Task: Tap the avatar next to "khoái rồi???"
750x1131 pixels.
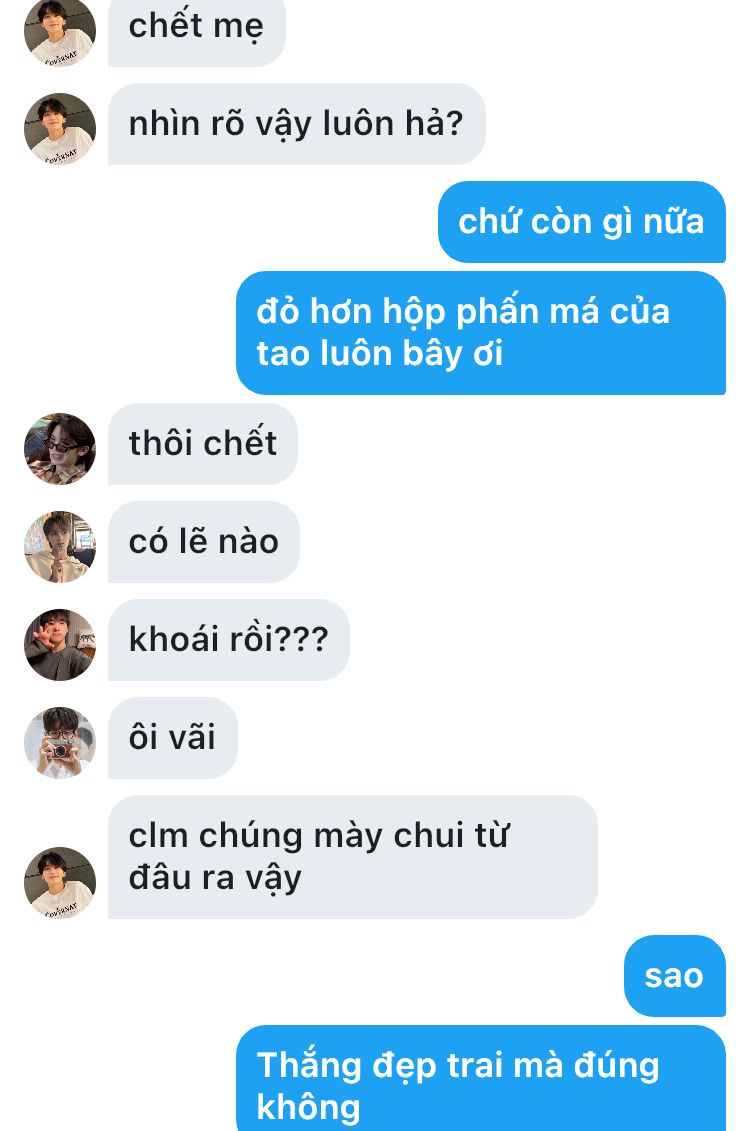Action: [x=60, y=645]
